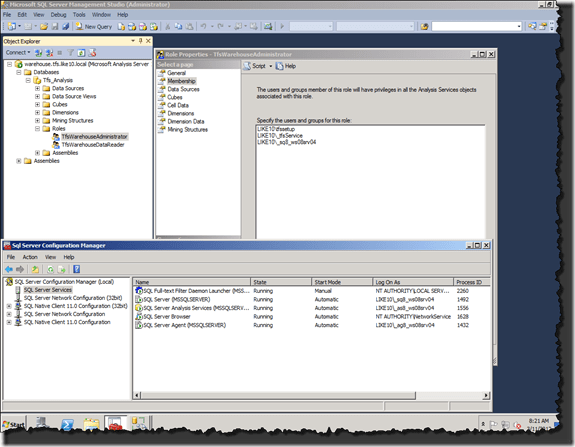The width and height of the screenshot is (575, 447).
Task: Select SQL Server Services in Configuration Manager tree
Action: [x=48, y=290]
